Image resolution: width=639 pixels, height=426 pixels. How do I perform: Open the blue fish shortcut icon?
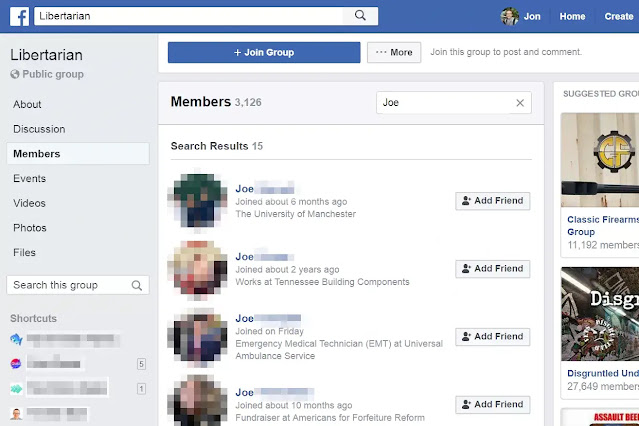pos(16,339)
